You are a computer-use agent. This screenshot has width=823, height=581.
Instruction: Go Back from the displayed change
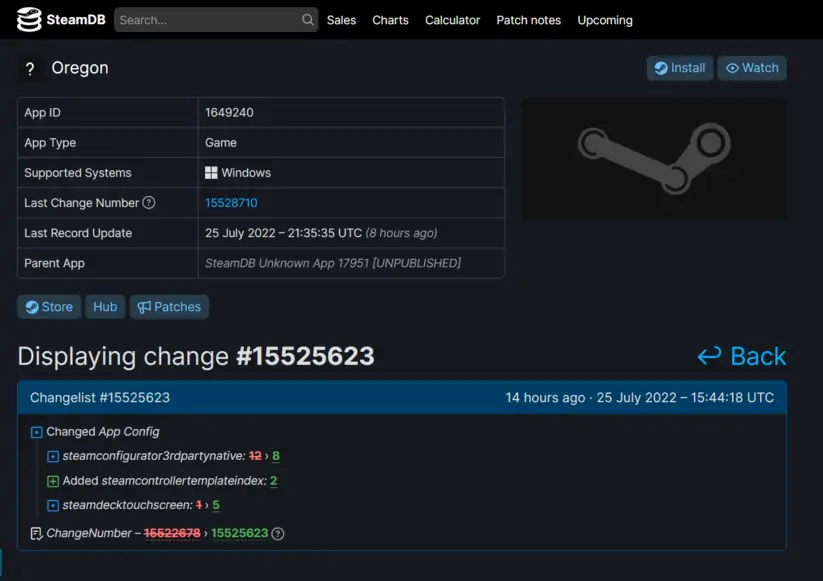tap(741, 356)
